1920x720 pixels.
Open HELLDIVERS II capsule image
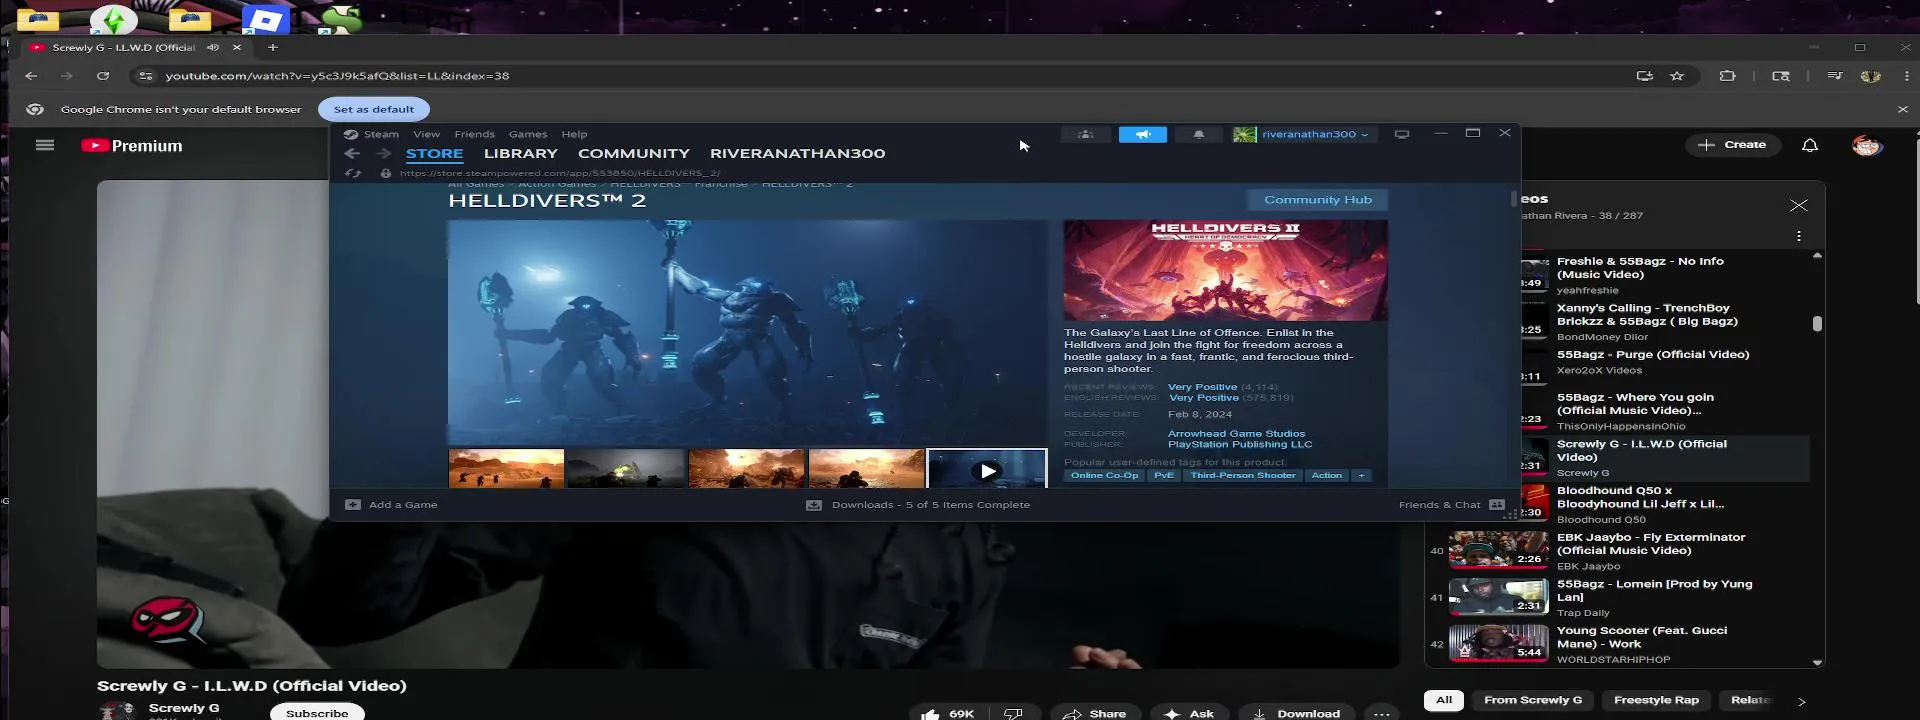pos(1225,270)
